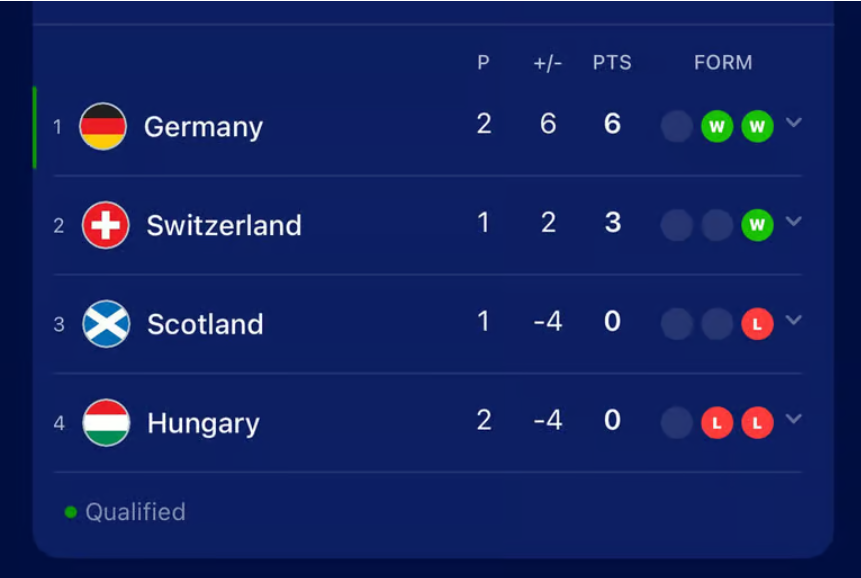Viewport: 861px width, 578px height.
Task: Click the Scotland flag icon
Action: click(106, 324)
